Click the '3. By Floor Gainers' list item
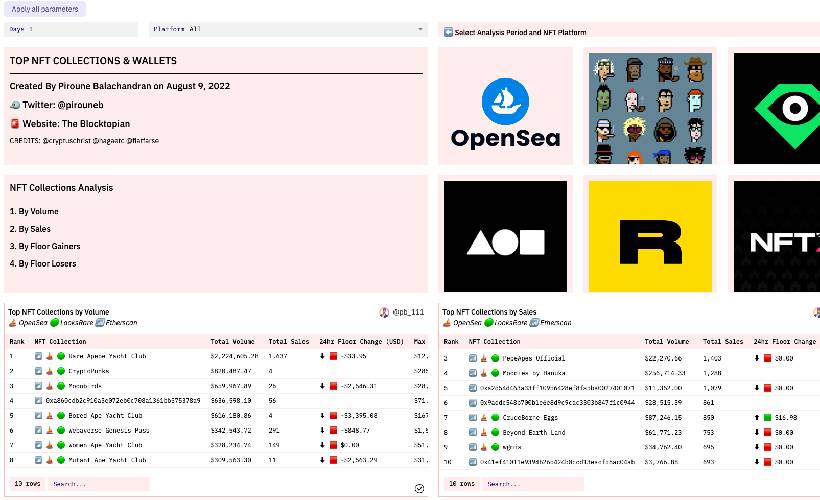The width and height of the screenshot is (820, 500). (x=45, y=246)
